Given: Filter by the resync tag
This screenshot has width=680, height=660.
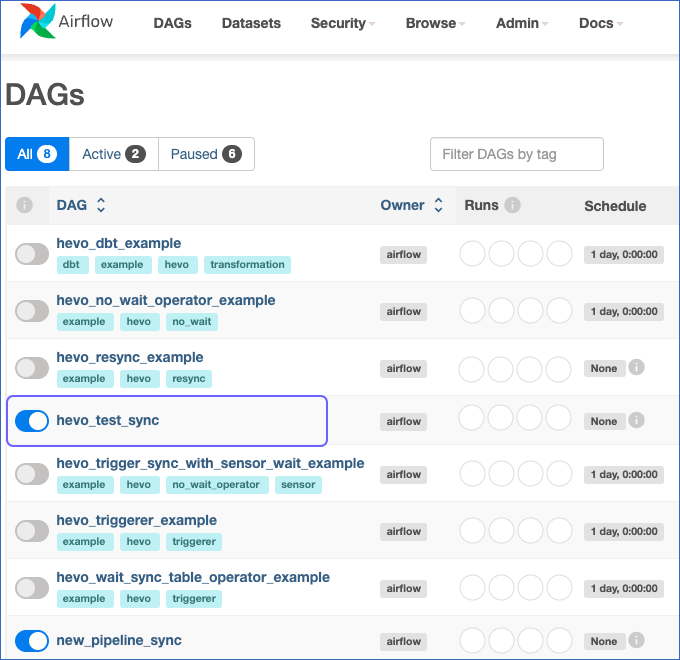Looking at the screenshot, I should coord(189,379).
